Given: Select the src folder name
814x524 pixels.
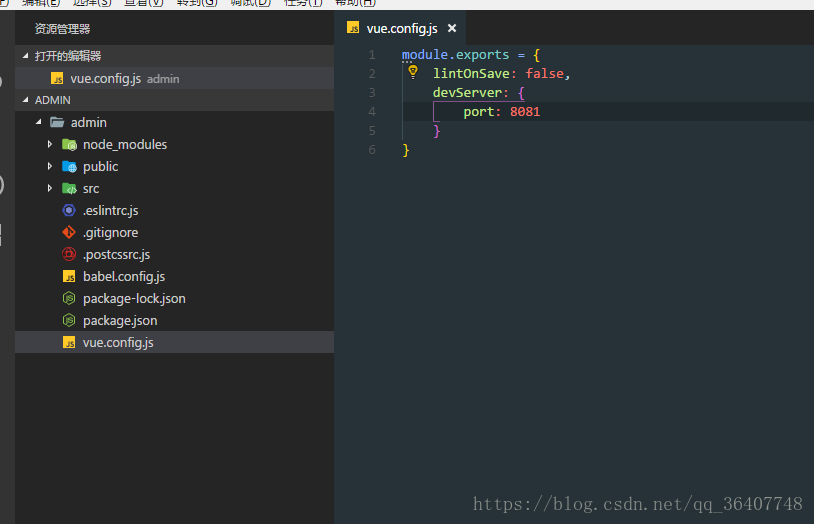Looking at the screenshot, I should pyautogui.click(x=91, y=189).
